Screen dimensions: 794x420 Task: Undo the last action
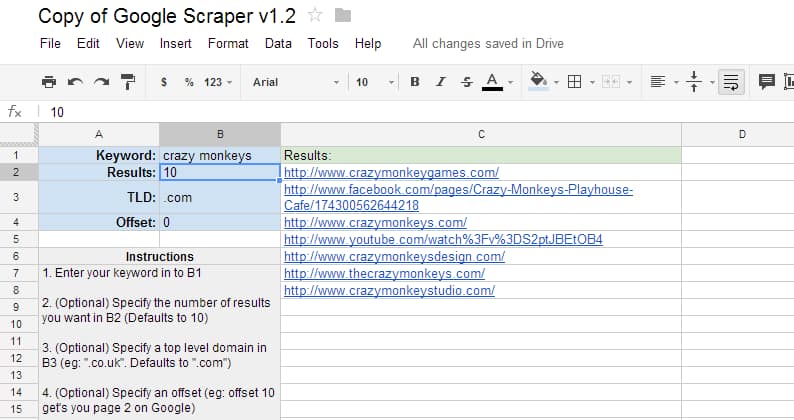pyautogui.click(x=75, y=82)
